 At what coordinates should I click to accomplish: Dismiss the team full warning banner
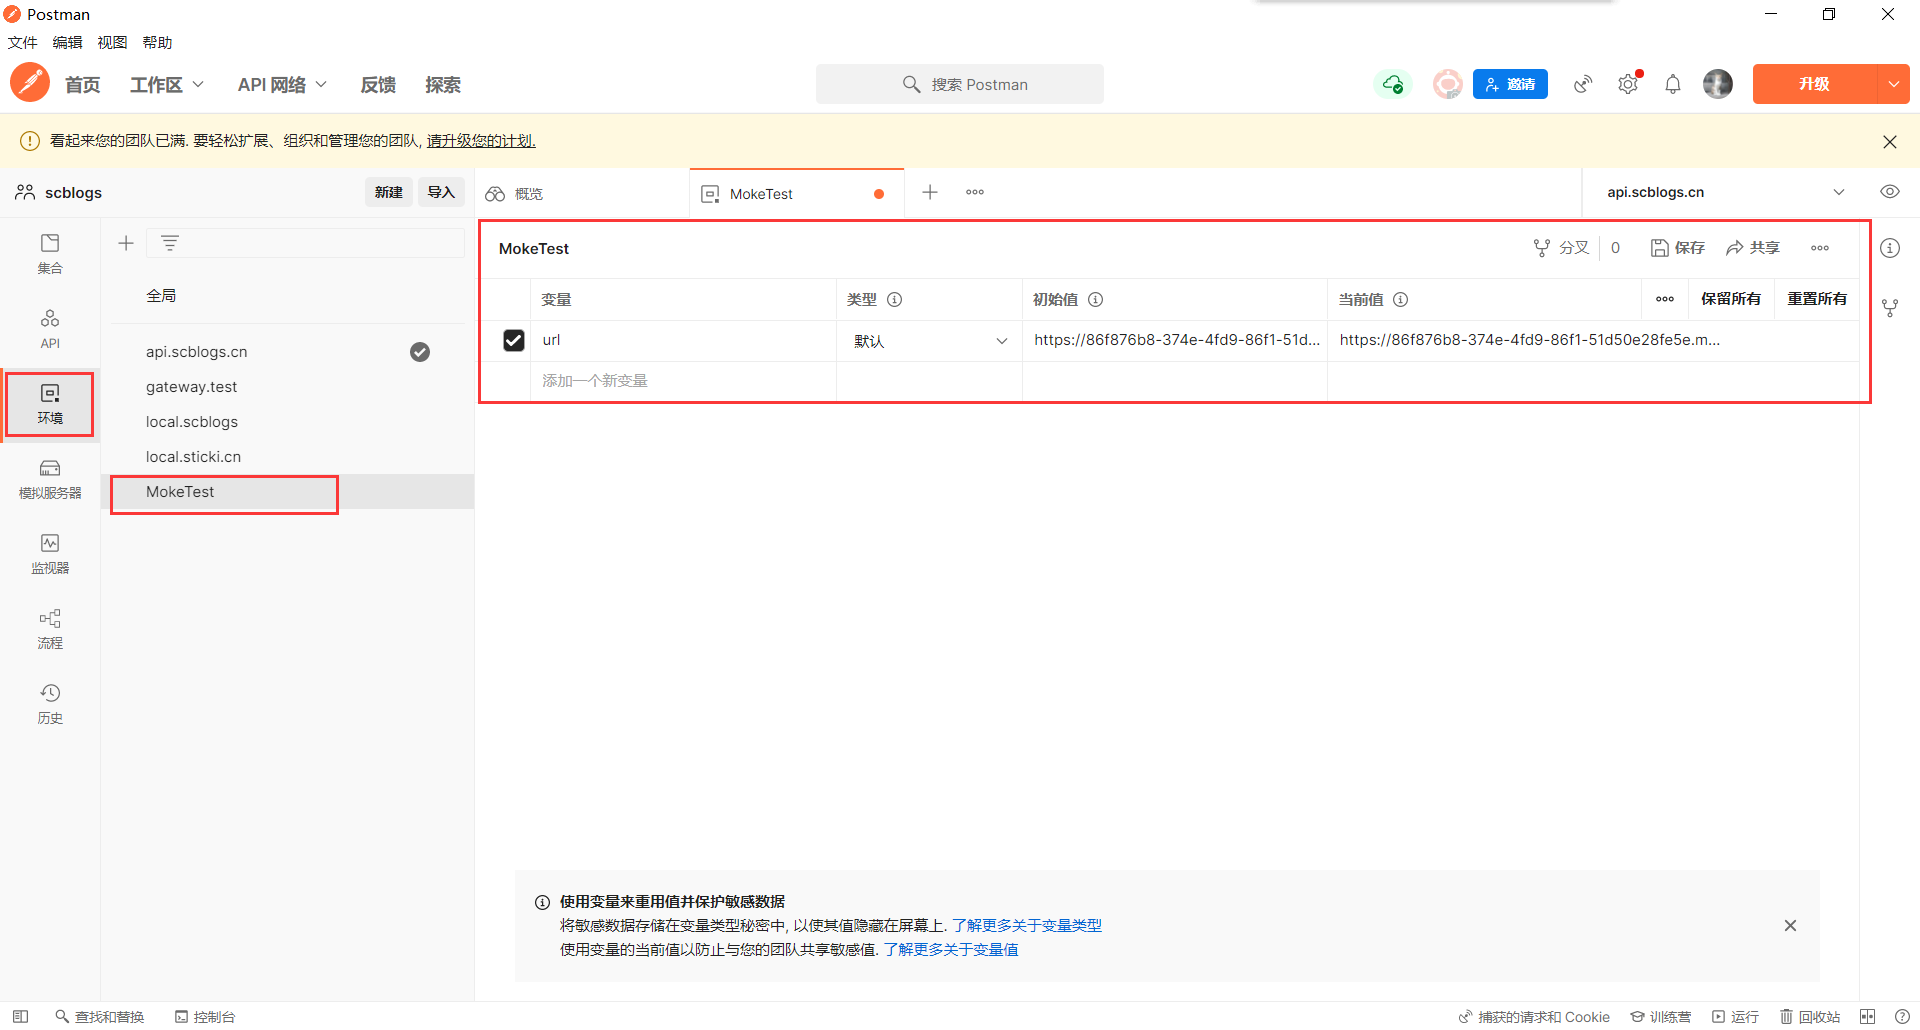[x=1890, y=141]
